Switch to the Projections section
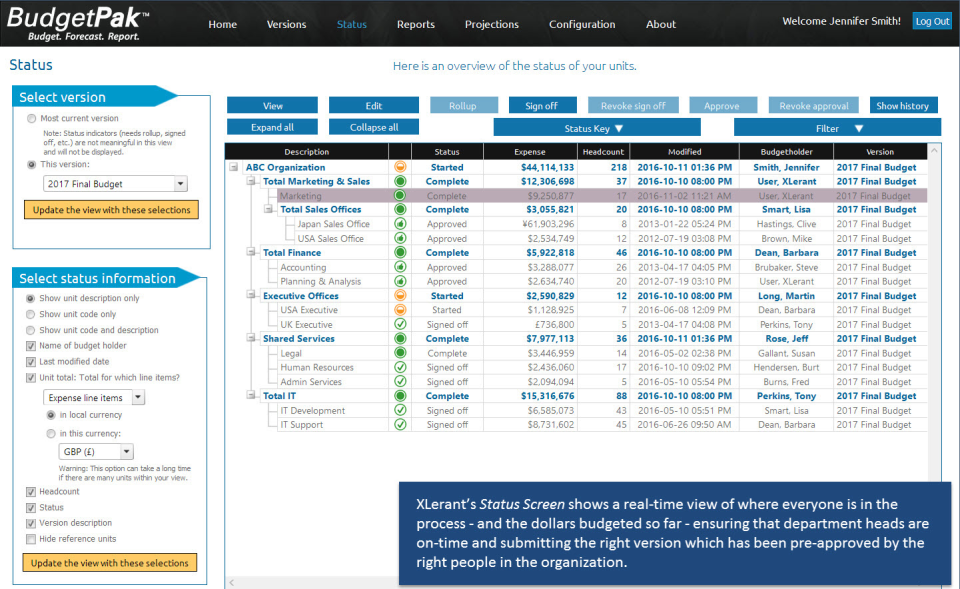960x589 pixels. [x=491, y=24]
